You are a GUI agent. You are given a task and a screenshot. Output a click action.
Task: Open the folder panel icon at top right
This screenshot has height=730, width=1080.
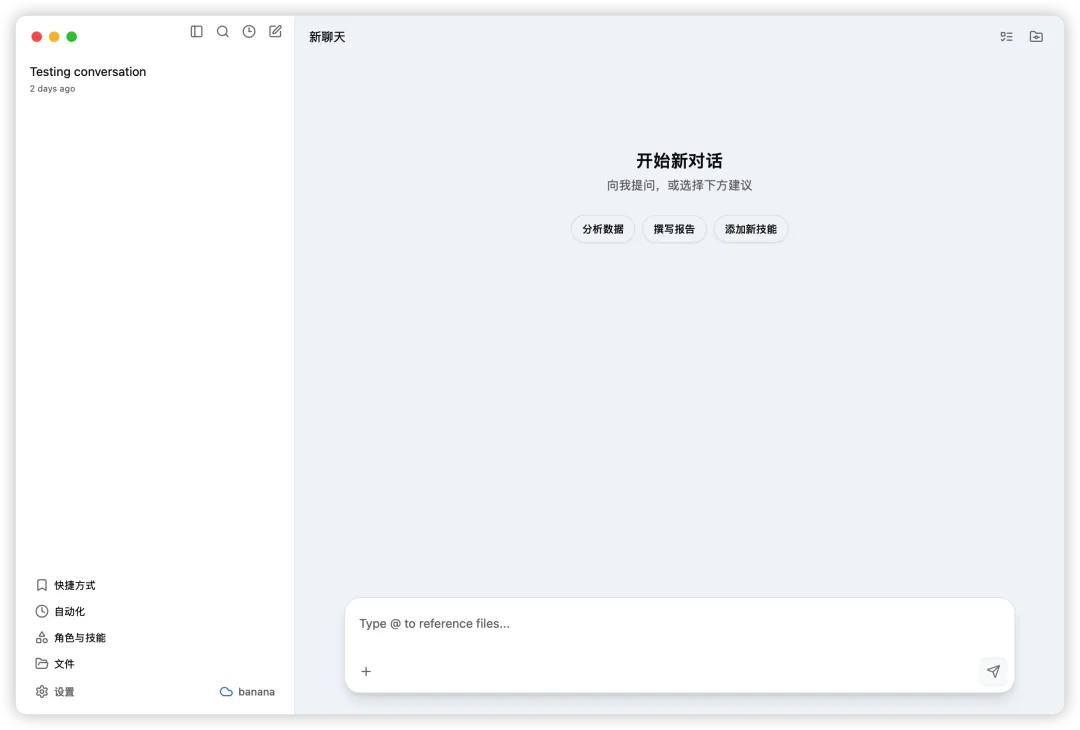(x=1036, y=36)
